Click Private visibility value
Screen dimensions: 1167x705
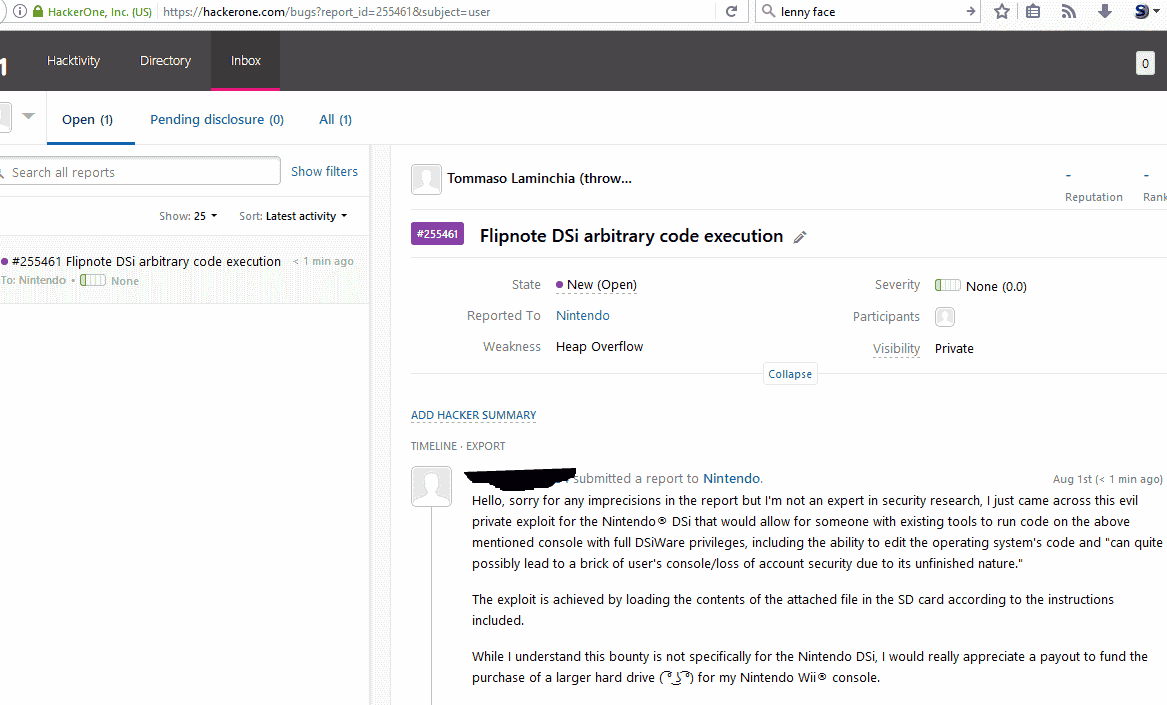pyautogui.click(x=954, y=348)
